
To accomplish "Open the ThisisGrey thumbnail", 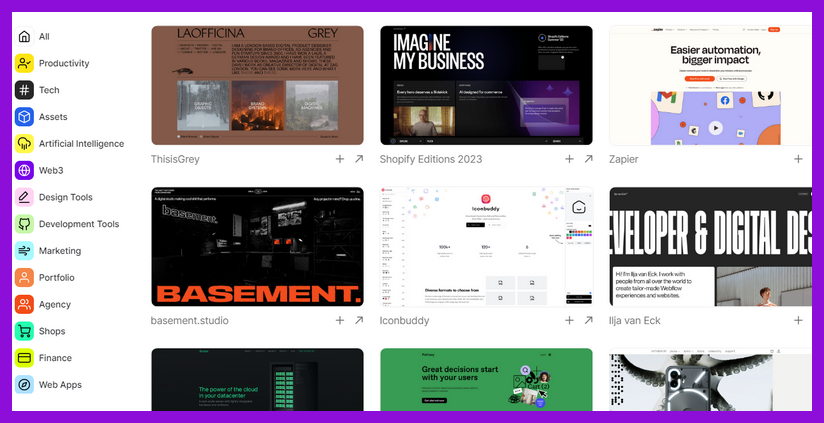I will pos(258,85).
